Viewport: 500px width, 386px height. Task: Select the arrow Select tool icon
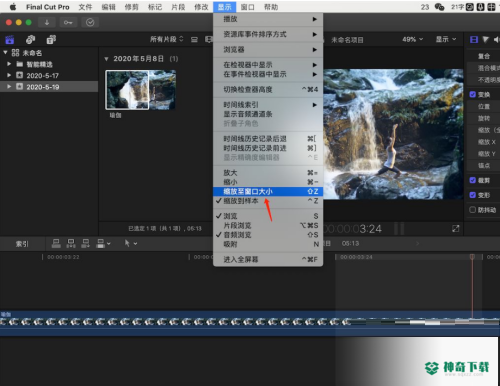[127, 243]
